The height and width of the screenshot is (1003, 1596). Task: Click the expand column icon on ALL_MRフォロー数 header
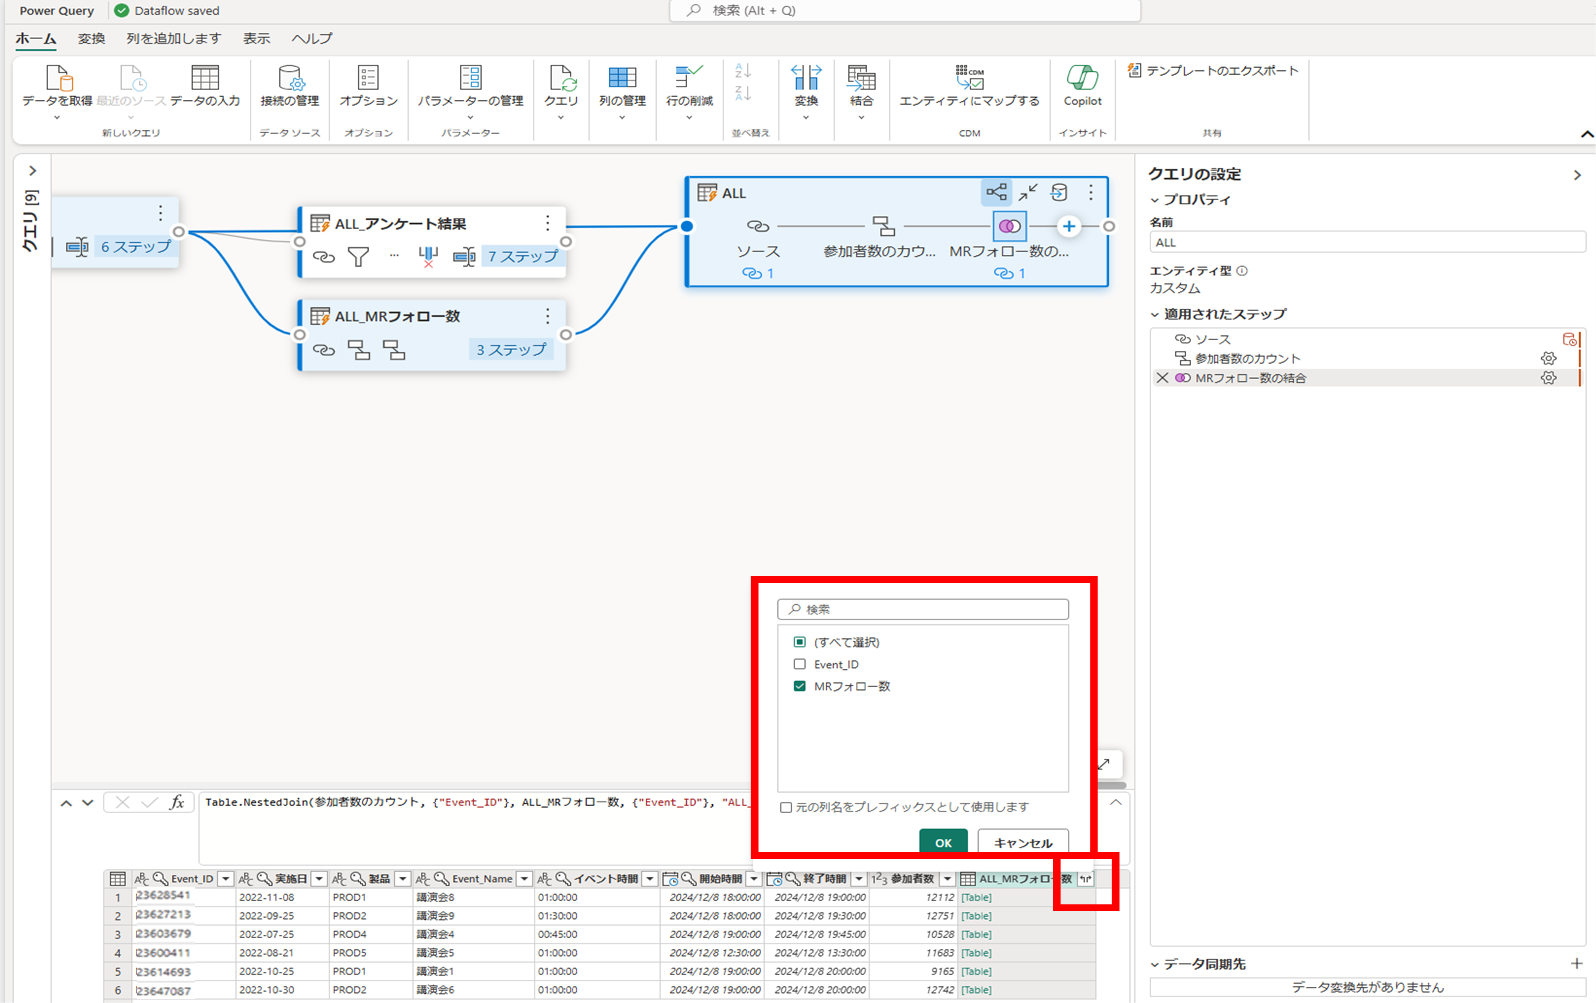(1085, 879)
